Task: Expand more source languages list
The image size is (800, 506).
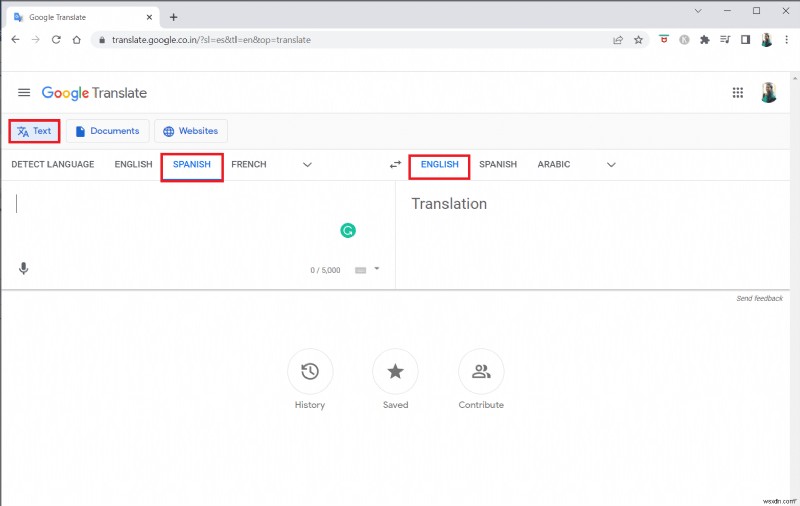Action: point(307,165)
